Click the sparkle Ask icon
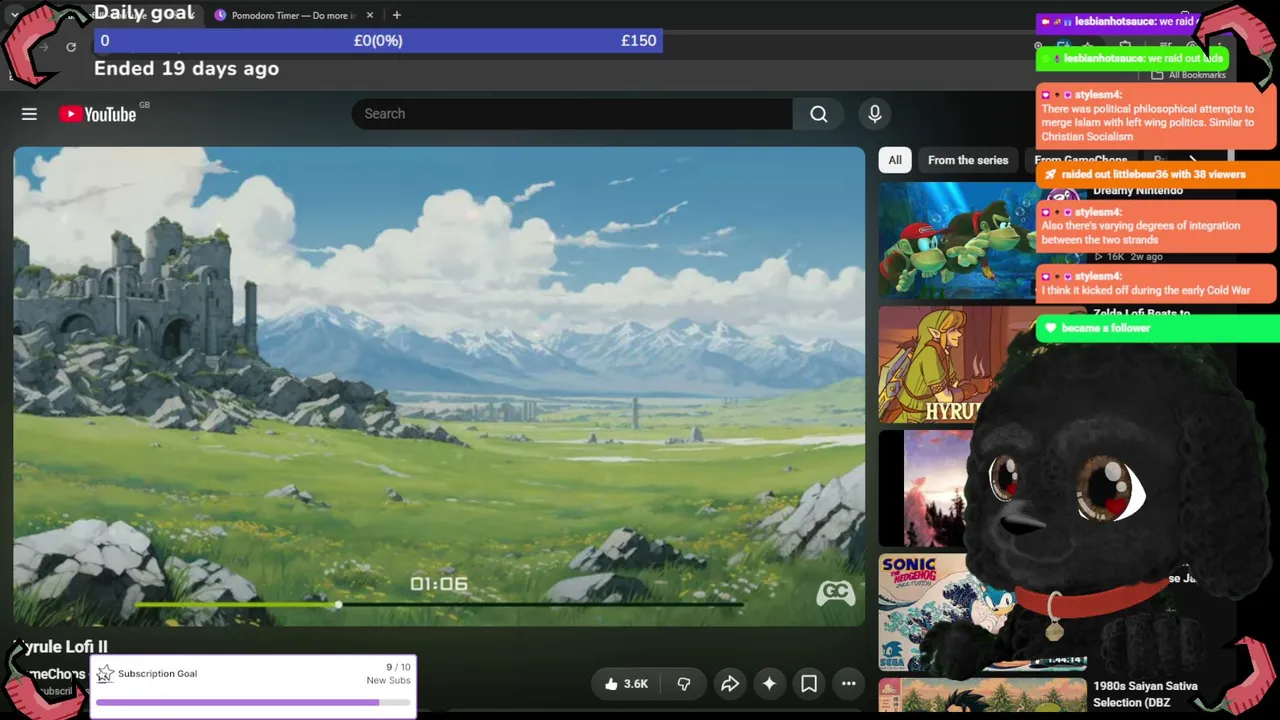1280x720 pixels. tap(769, 684)
